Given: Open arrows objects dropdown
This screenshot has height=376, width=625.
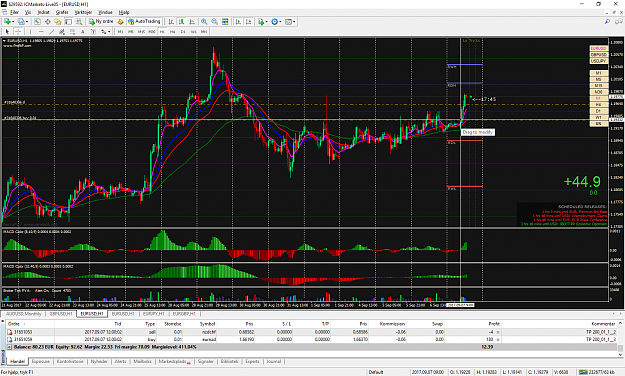Looking at the screenshot, I should [x=106, y=31].
